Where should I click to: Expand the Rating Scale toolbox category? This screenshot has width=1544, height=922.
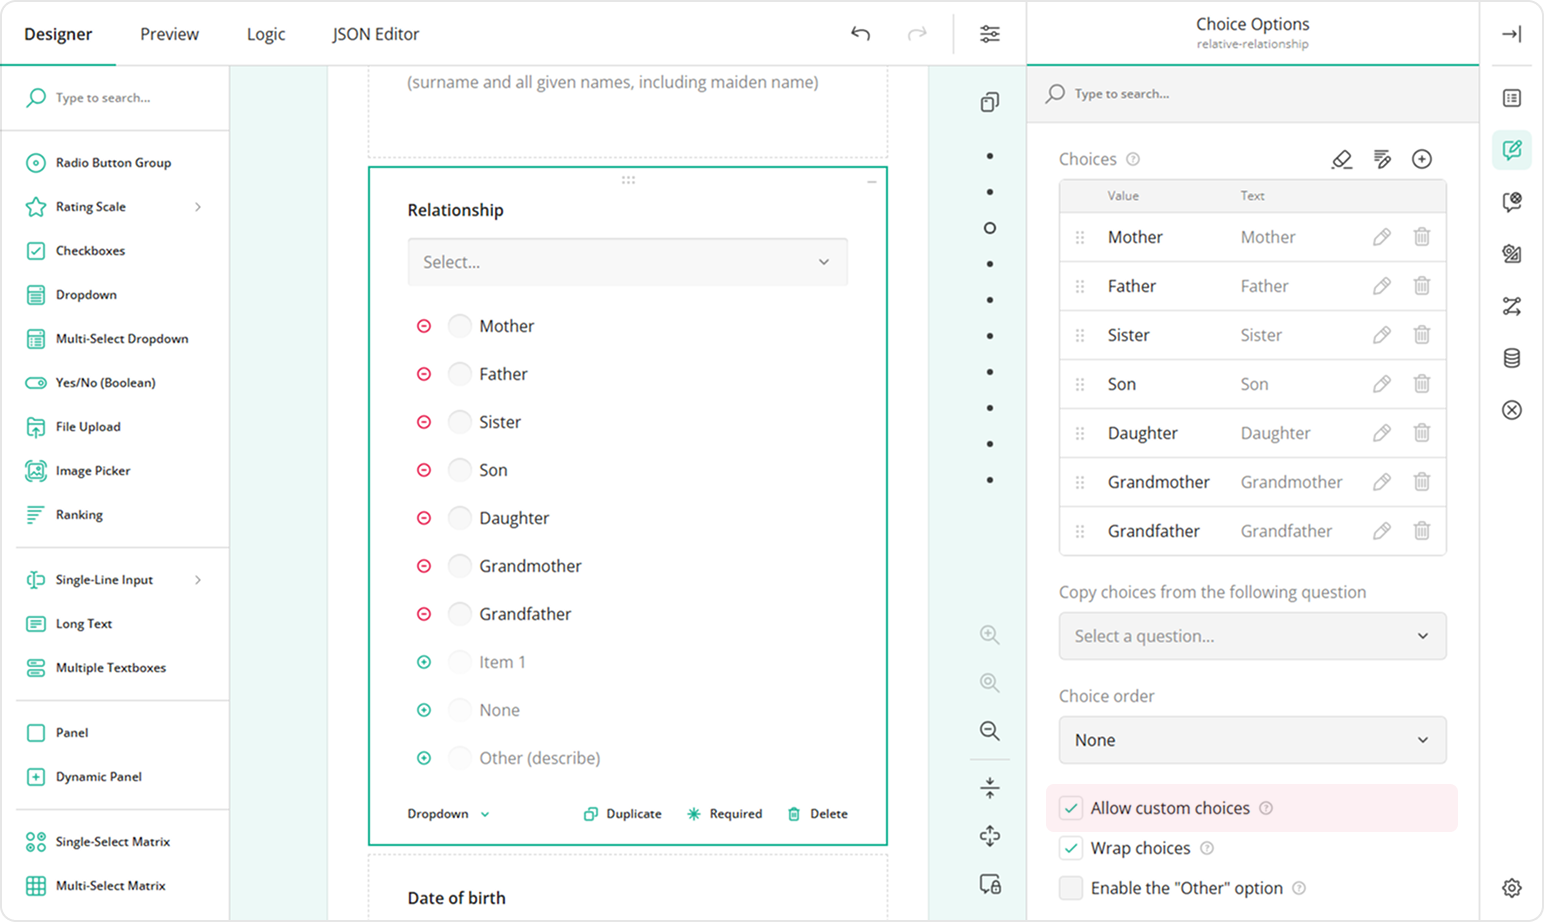198,207
